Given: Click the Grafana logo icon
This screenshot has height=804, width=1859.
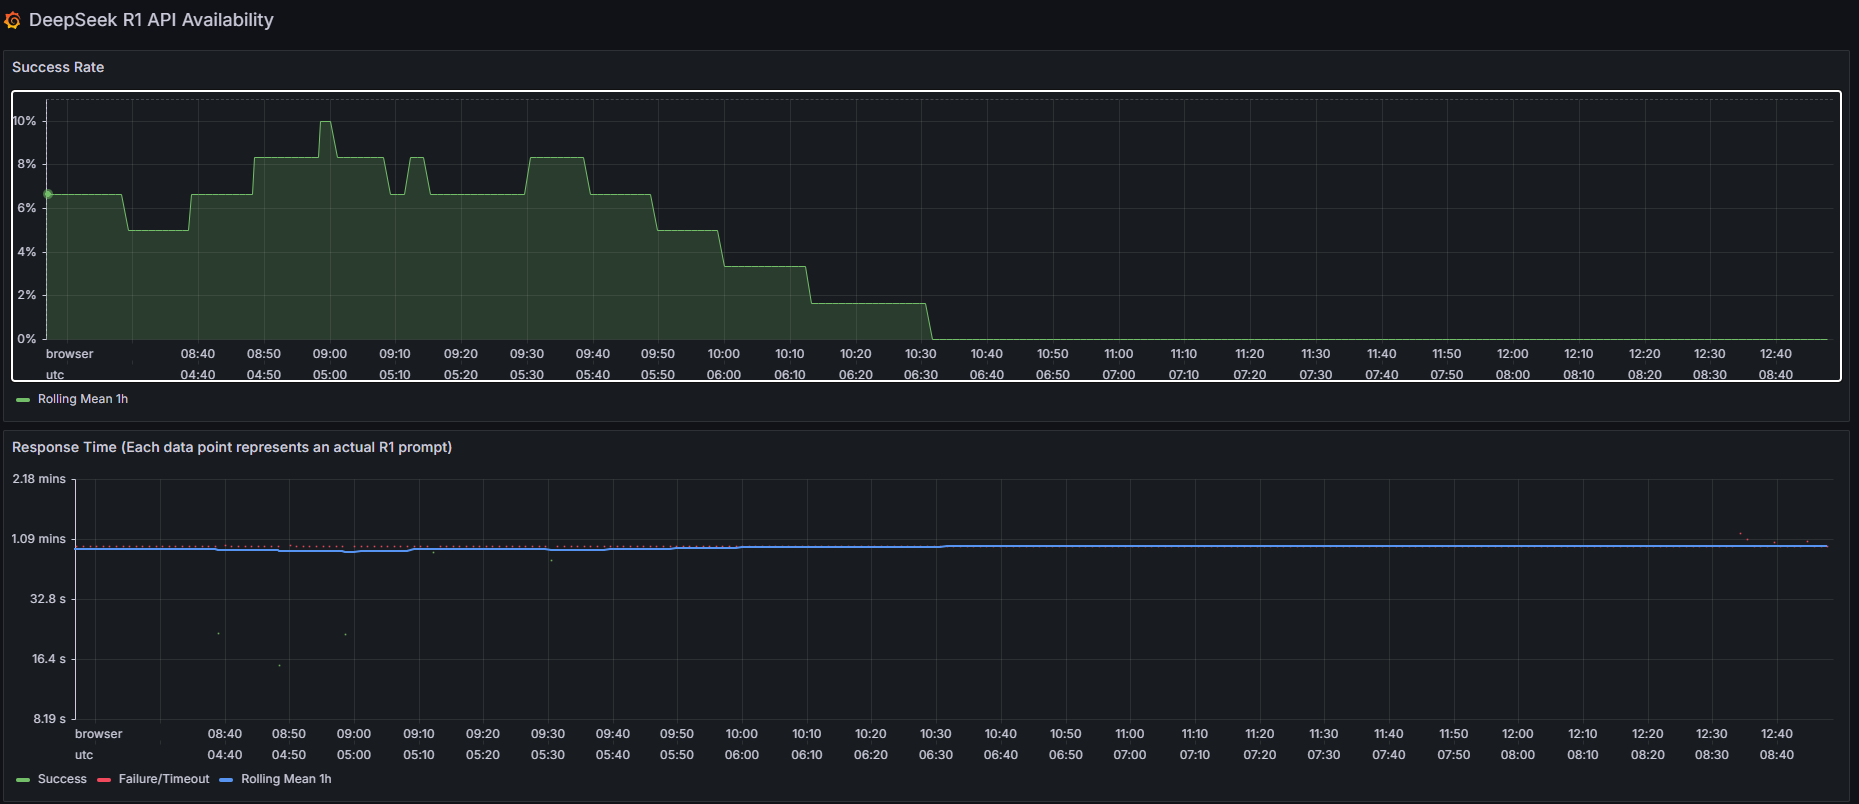Looking at the screenshot, I should tap(12, 20).
